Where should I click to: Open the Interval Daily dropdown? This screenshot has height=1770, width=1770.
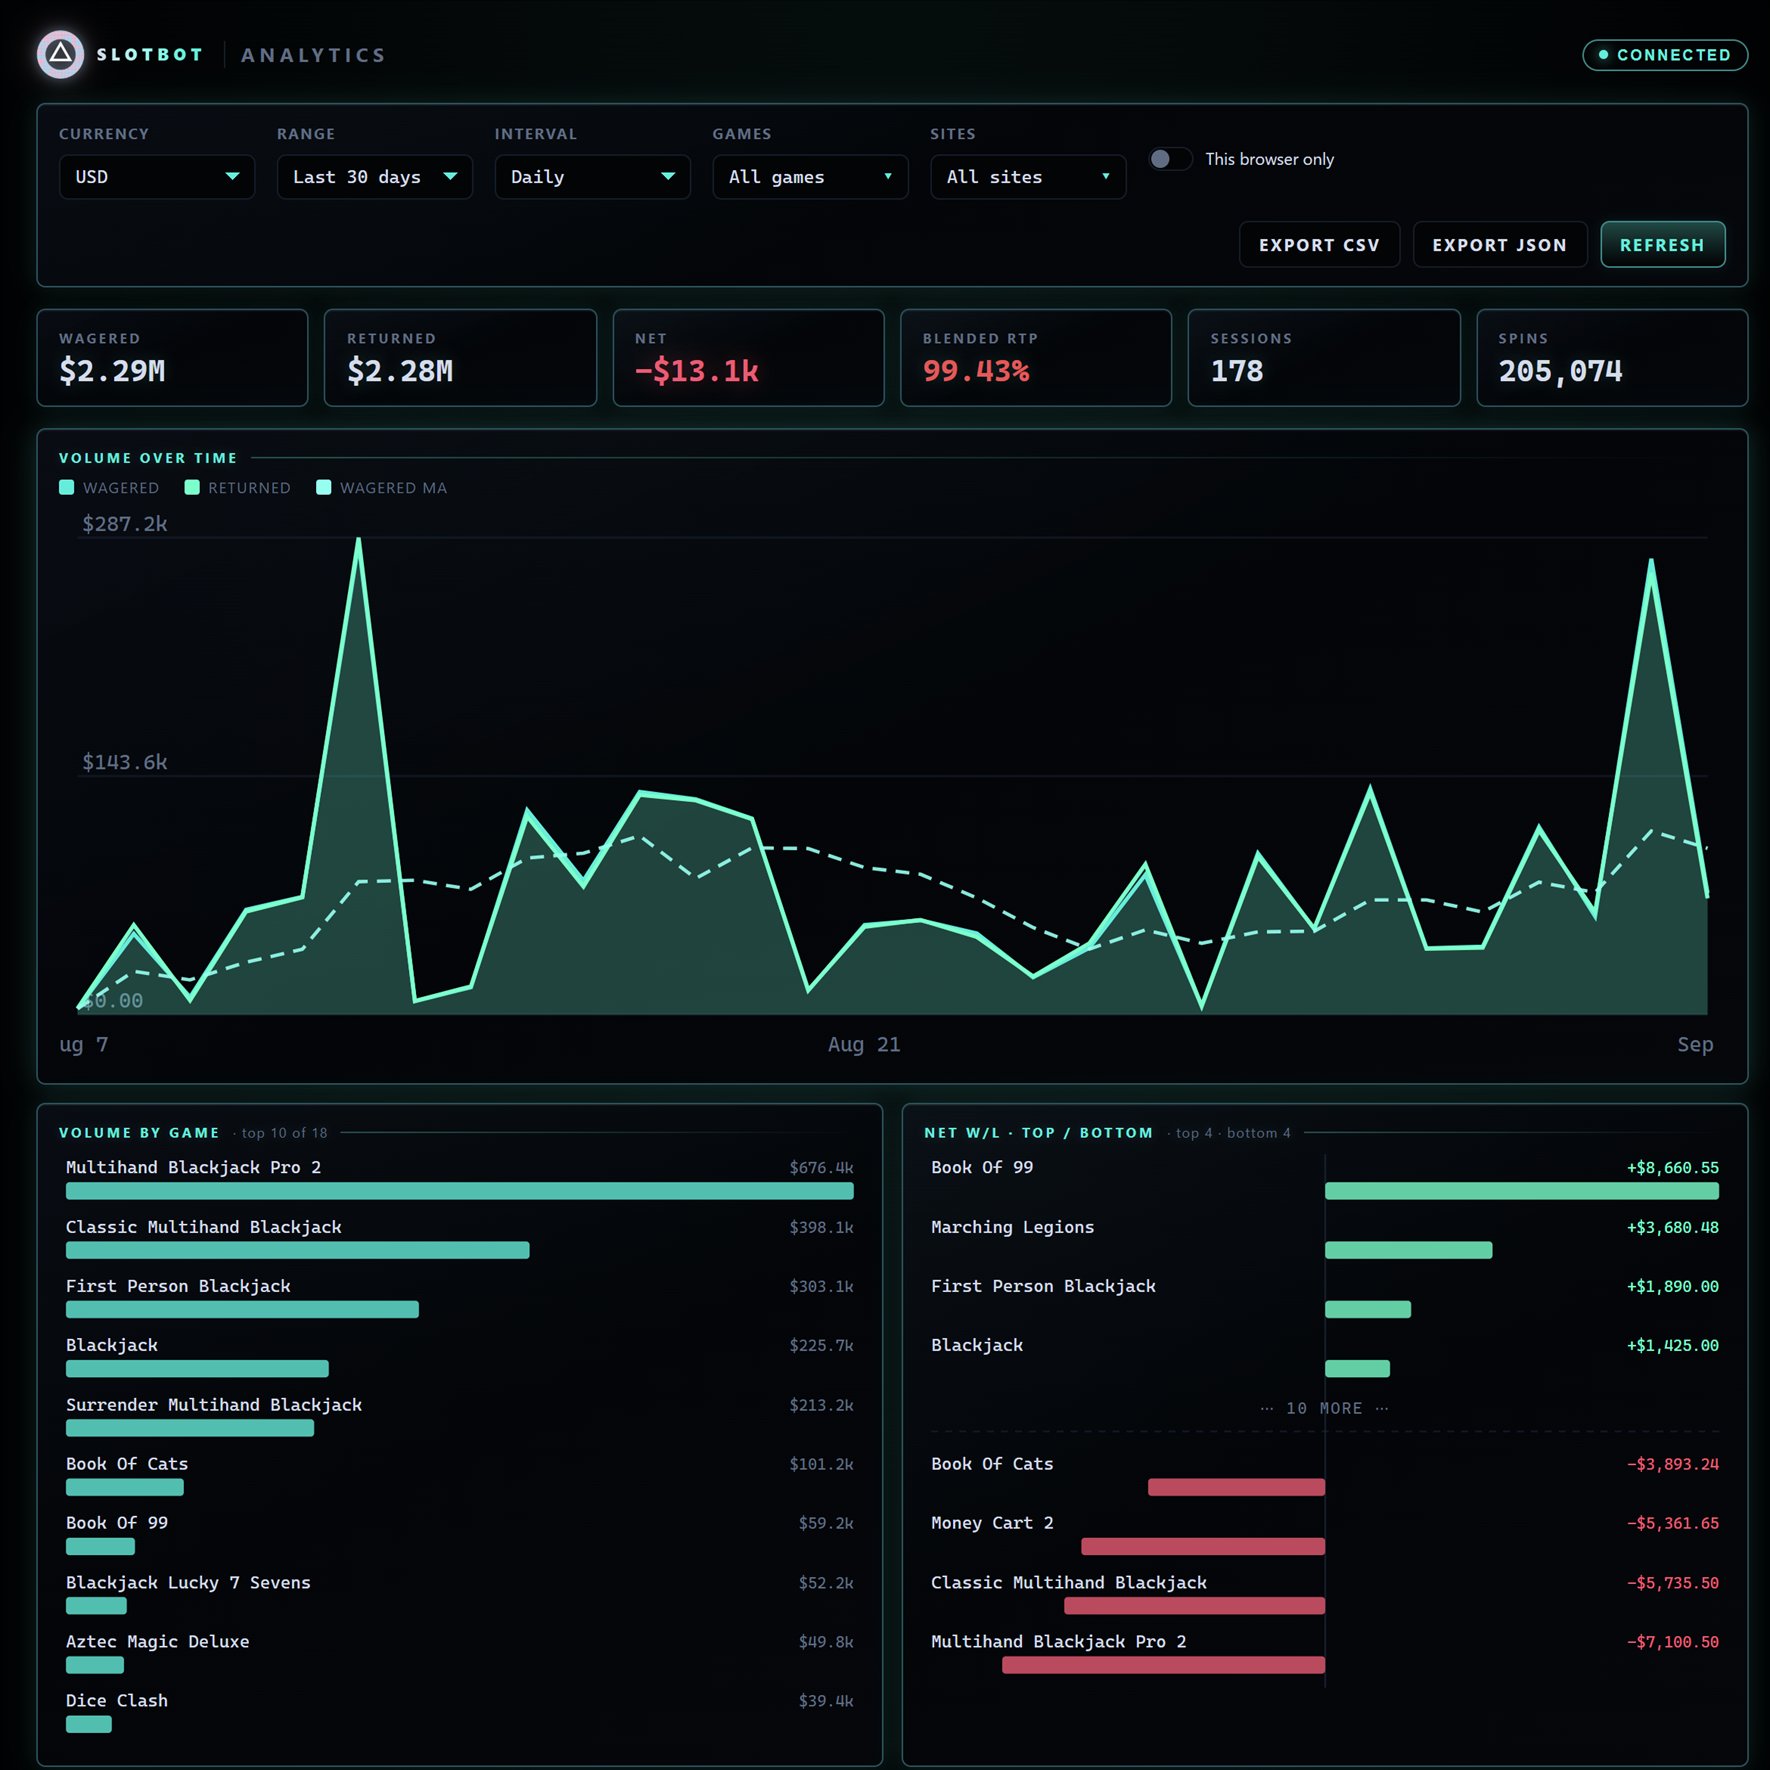click(593, 177)
